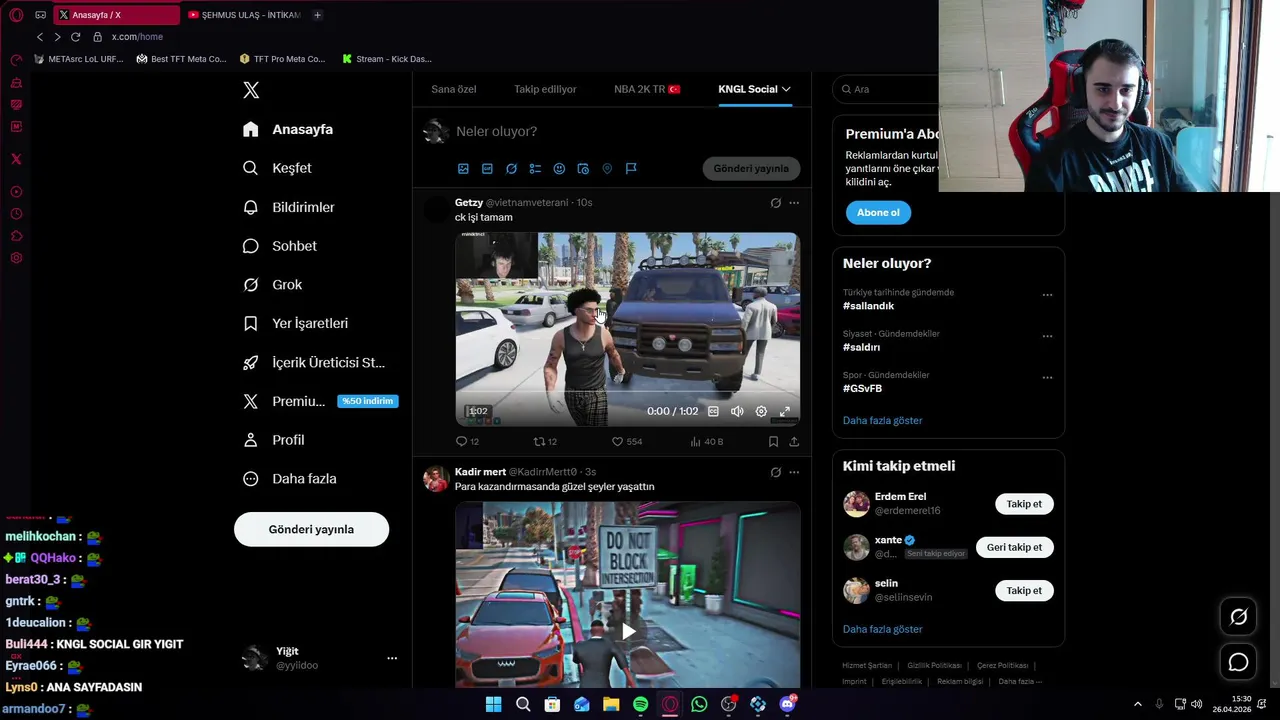Open Stream - Kick Dashboard bookmark
The height and width of the screenshot is (720, 1280).
[x=387, y=59]
